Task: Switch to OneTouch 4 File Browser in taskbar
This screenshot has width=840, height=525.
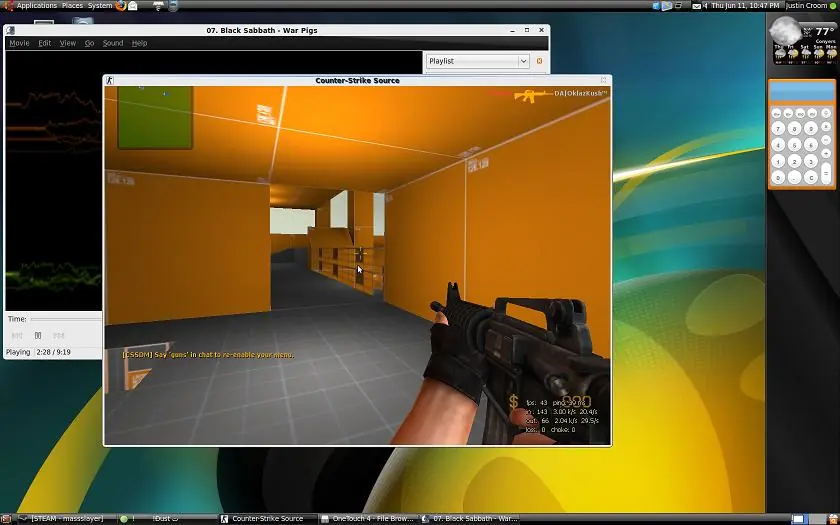Action: [x=368, y=519]
